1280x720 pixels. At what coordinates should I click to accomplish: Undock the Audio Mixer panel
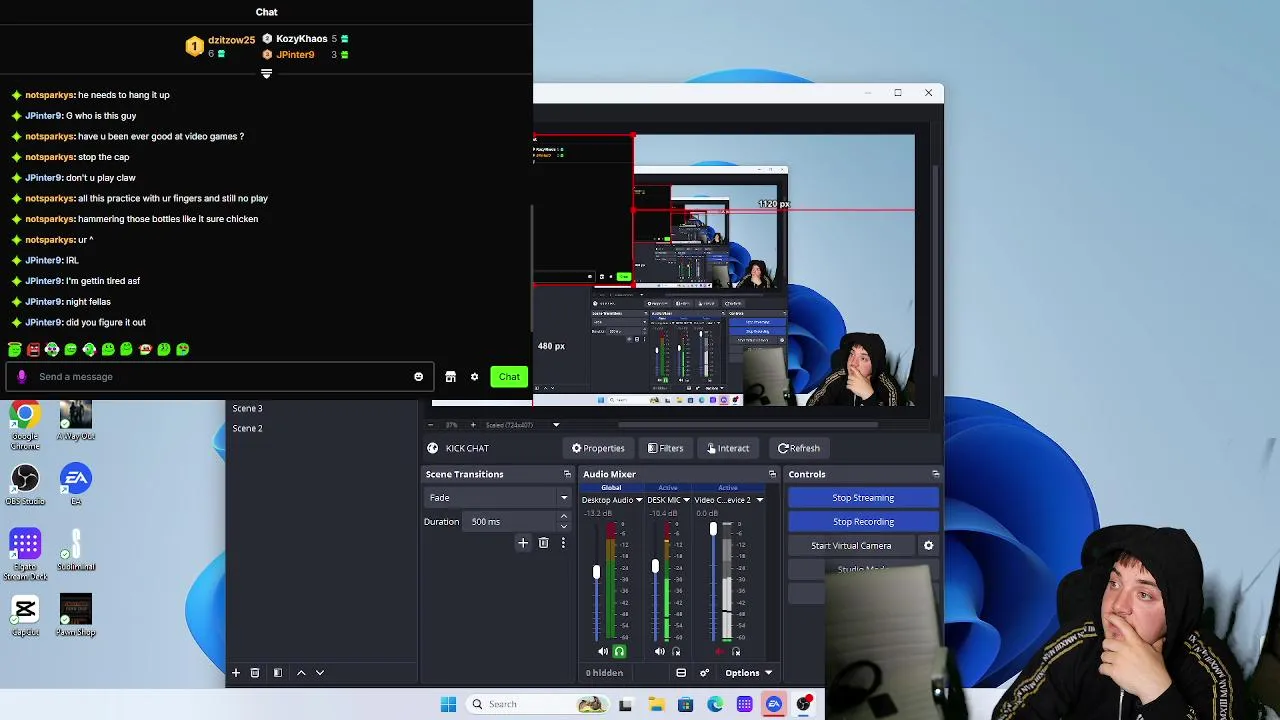click(772, 474)
